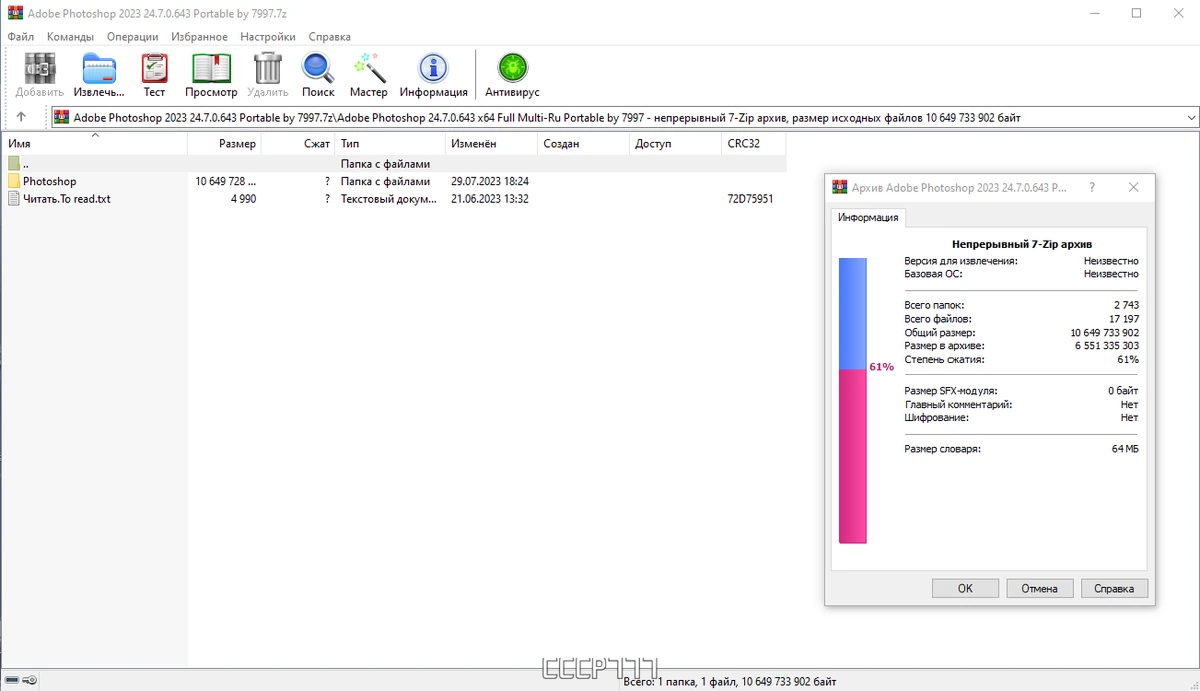Open the Справка menu
Image resolution: width=1200 pixels, height=691 pixels.
click(x=329, y=37)
